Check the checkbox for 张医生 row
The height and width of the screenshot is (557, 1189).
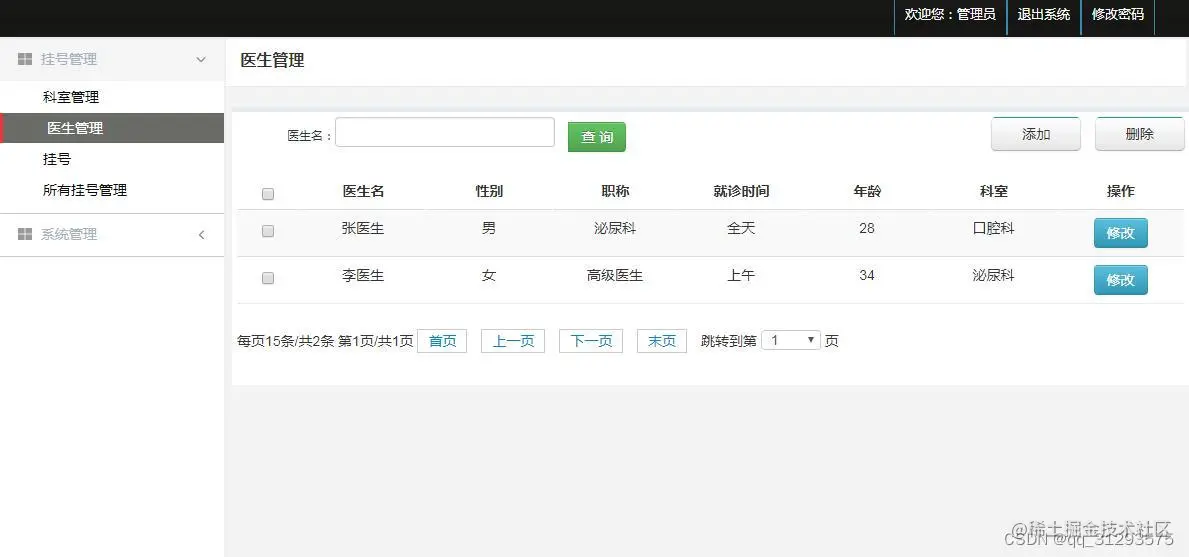268,231
